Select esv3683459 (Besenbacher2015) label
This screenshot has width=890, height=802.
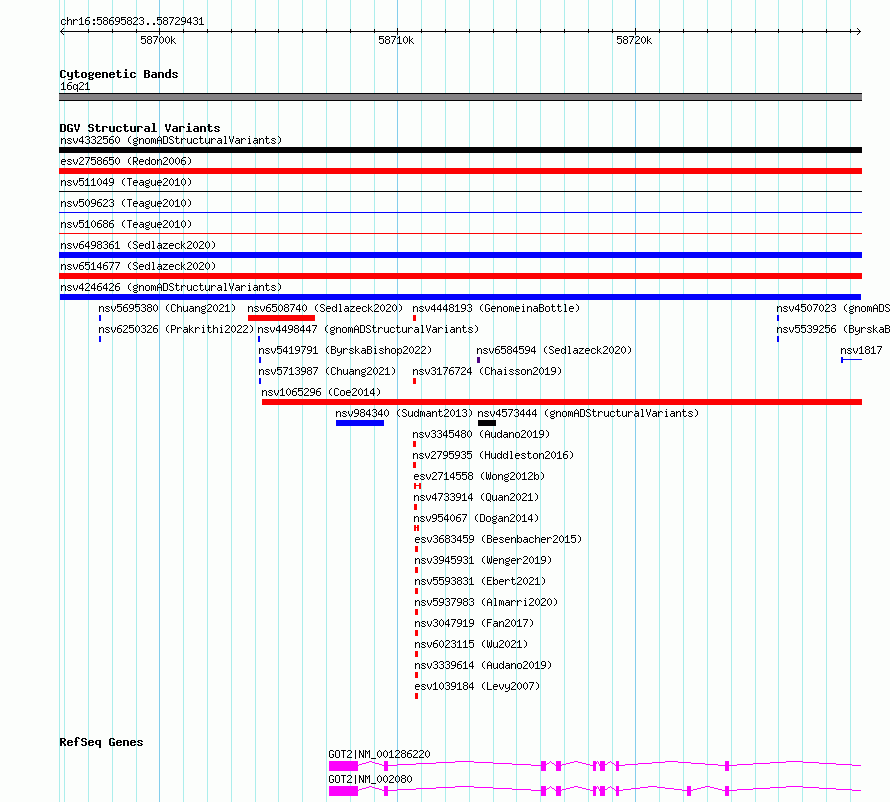(x=498, y=539)
